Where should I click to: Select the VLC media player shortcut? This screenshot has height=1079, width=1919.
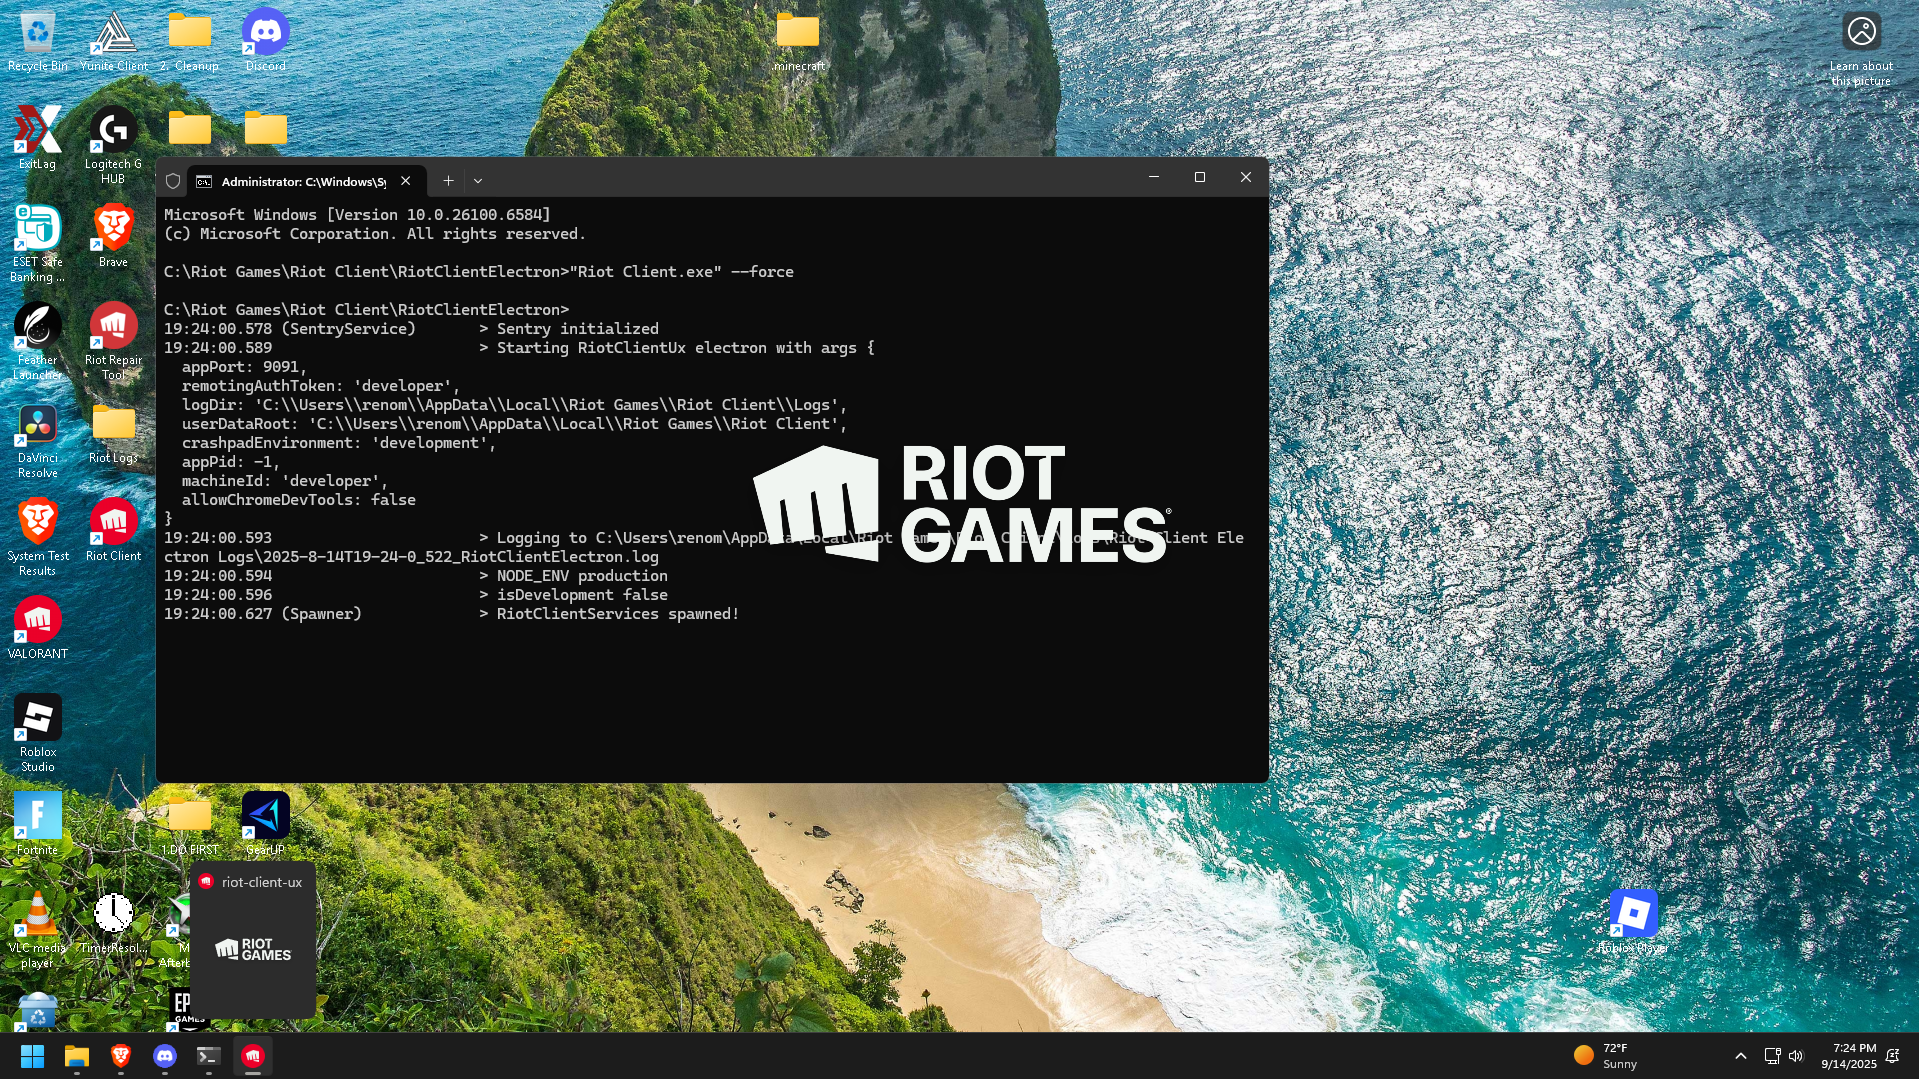tap(37, 929)
